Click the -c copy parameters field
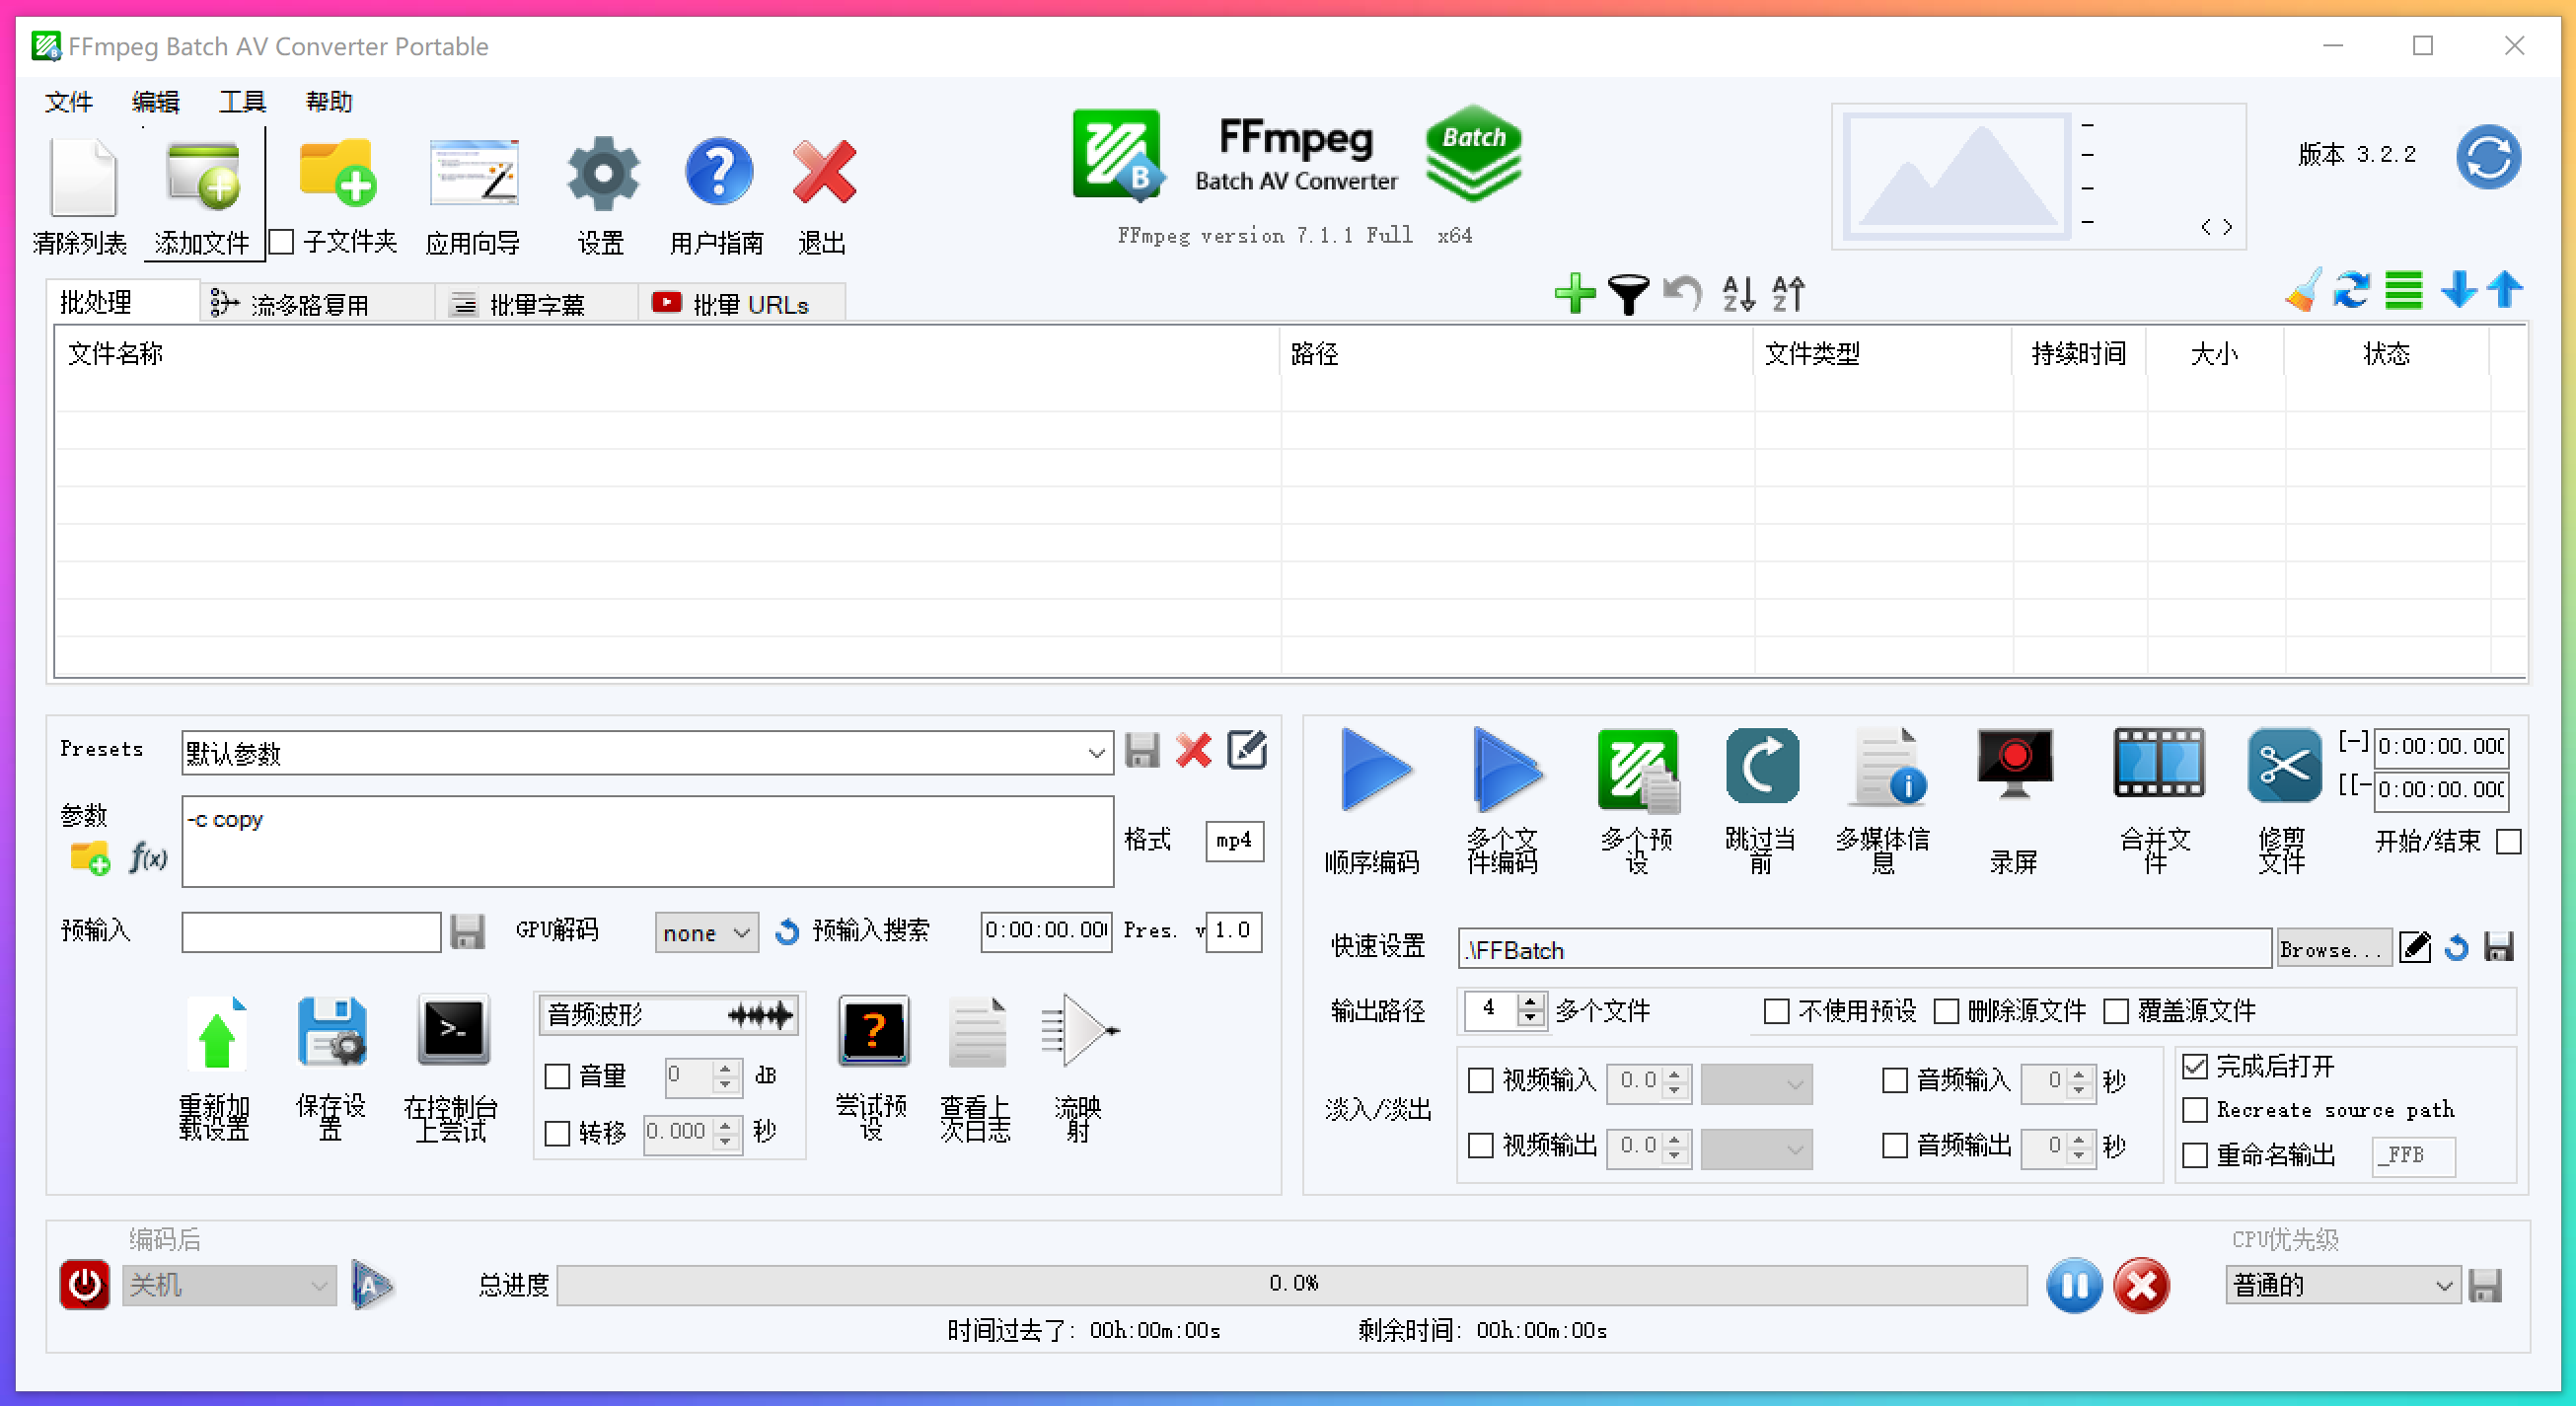 (646, 841)
